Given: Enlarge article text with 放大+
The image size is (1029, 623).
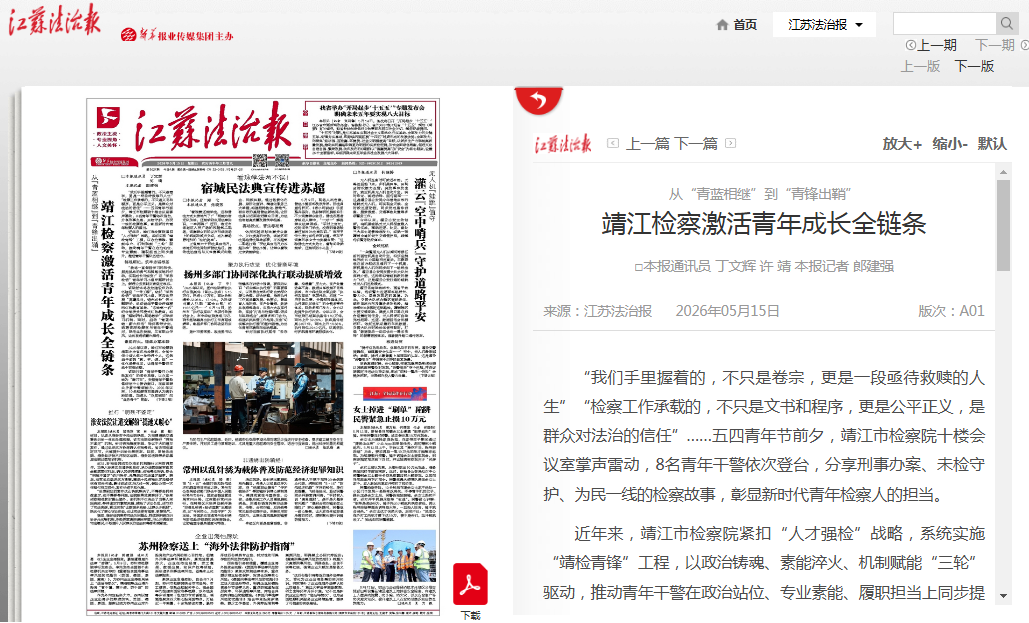Looking at the screenshot, I should tap(902, 144).
